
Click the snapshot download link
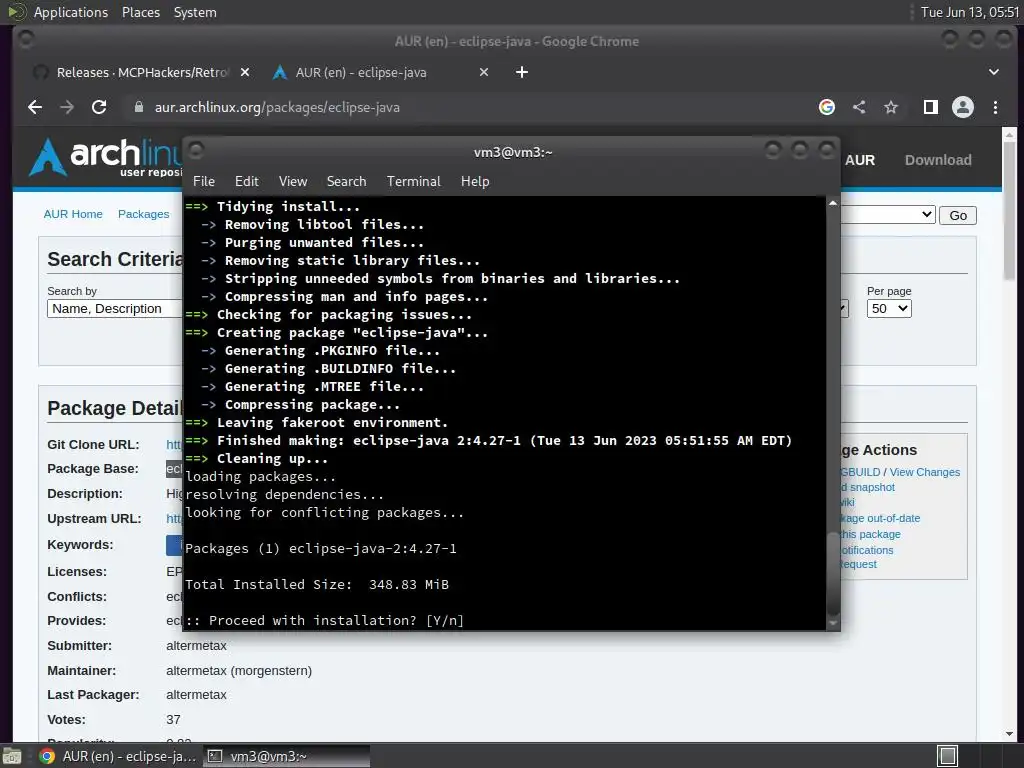pos(869,487)
